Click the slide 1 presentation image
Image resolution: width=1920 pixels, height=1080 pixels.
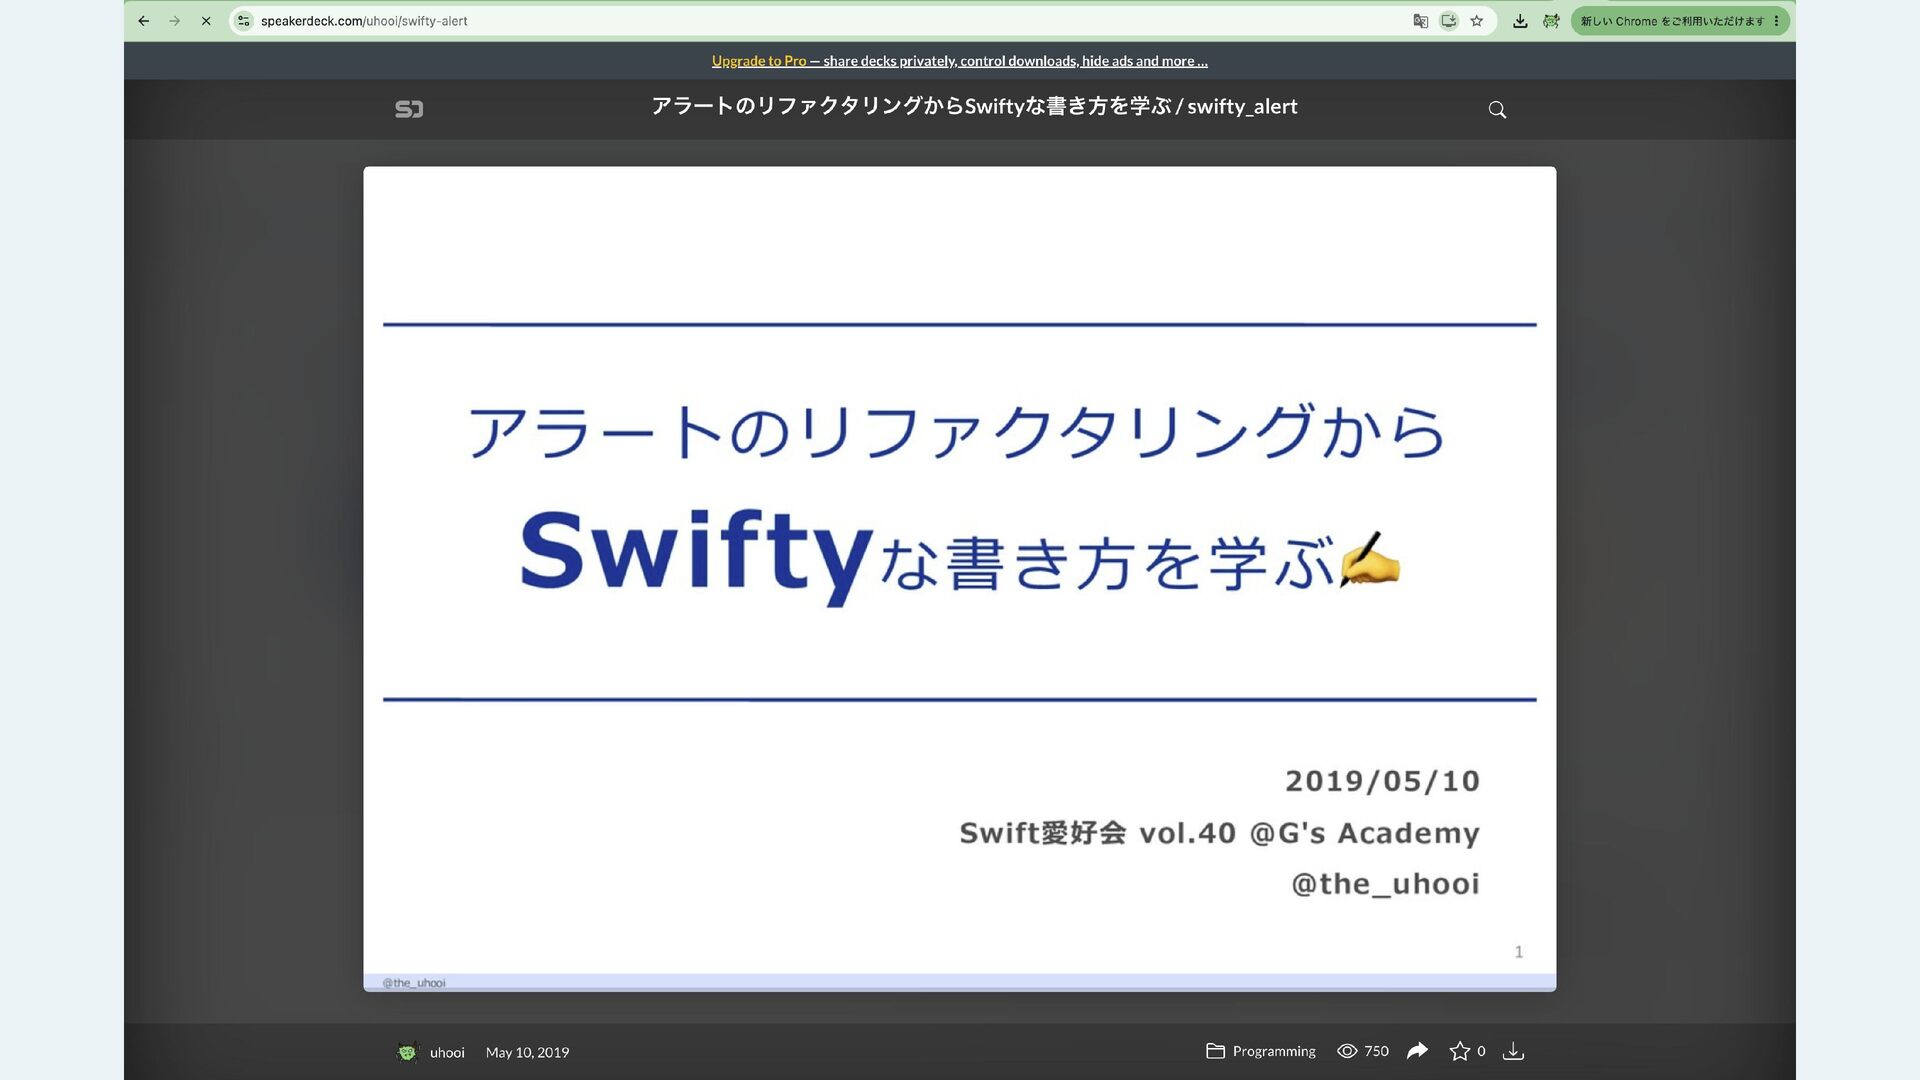click(x=960, y=578)
